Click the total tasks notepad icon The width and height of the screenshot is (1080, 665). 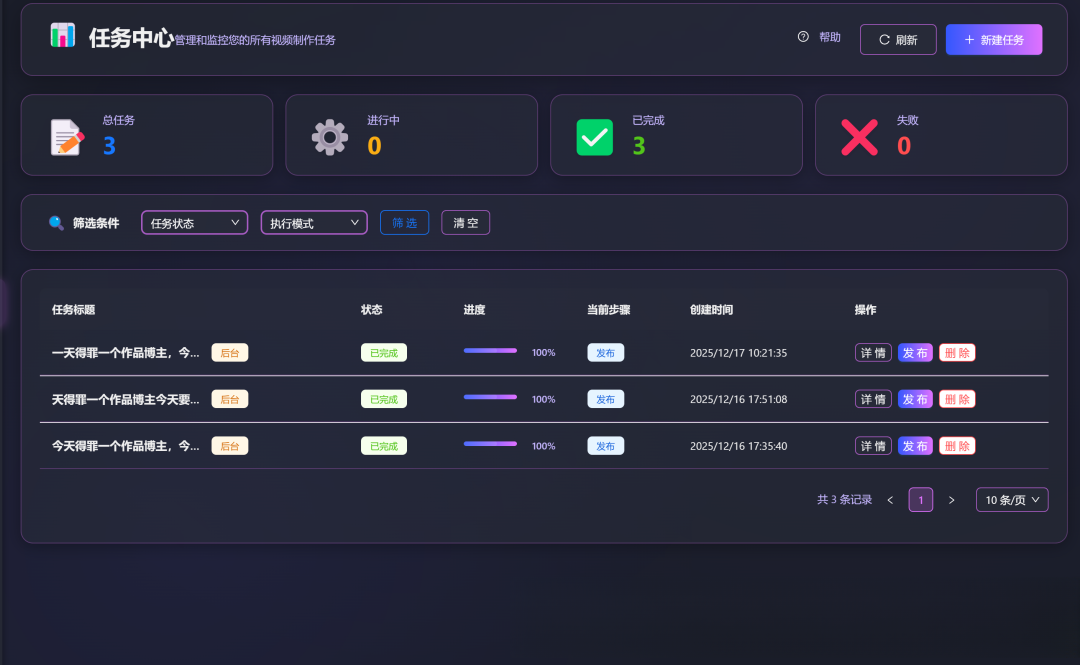pyautogui.click(x=67, y=137)
